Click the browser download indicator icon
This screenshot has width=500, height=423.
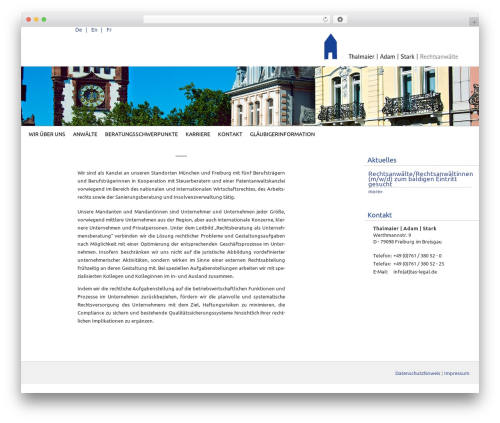[340, 19]
